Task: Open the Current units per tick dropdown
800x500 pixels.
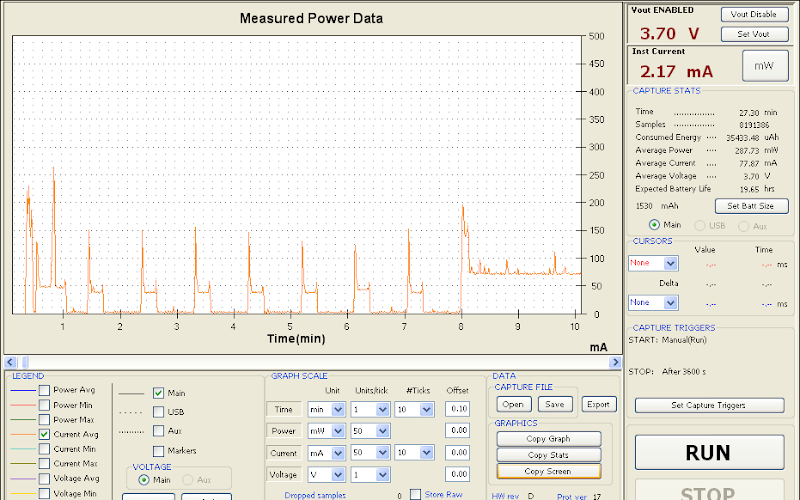Action: pyautogui.click(x=370, y=453)
